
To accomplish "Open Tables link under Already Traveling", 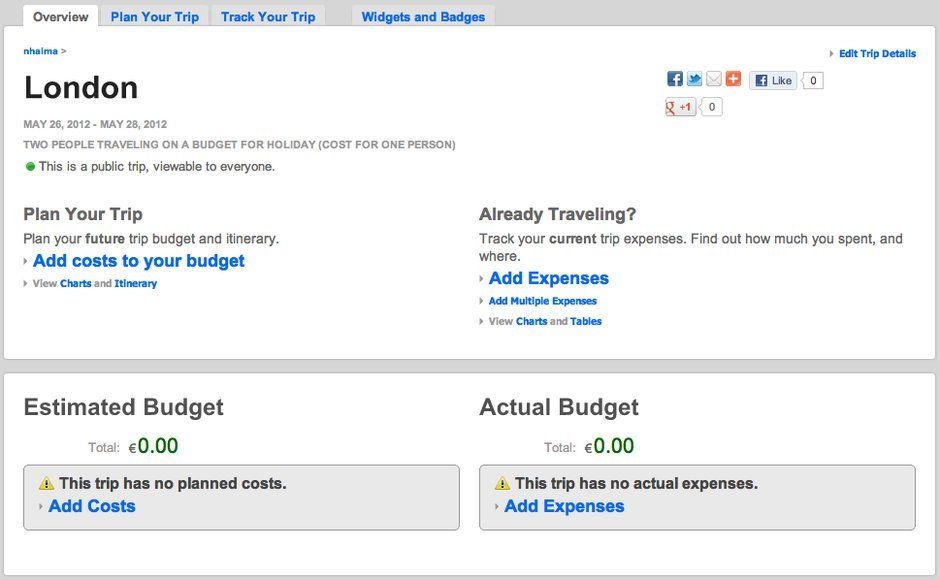I will [586, 321].
